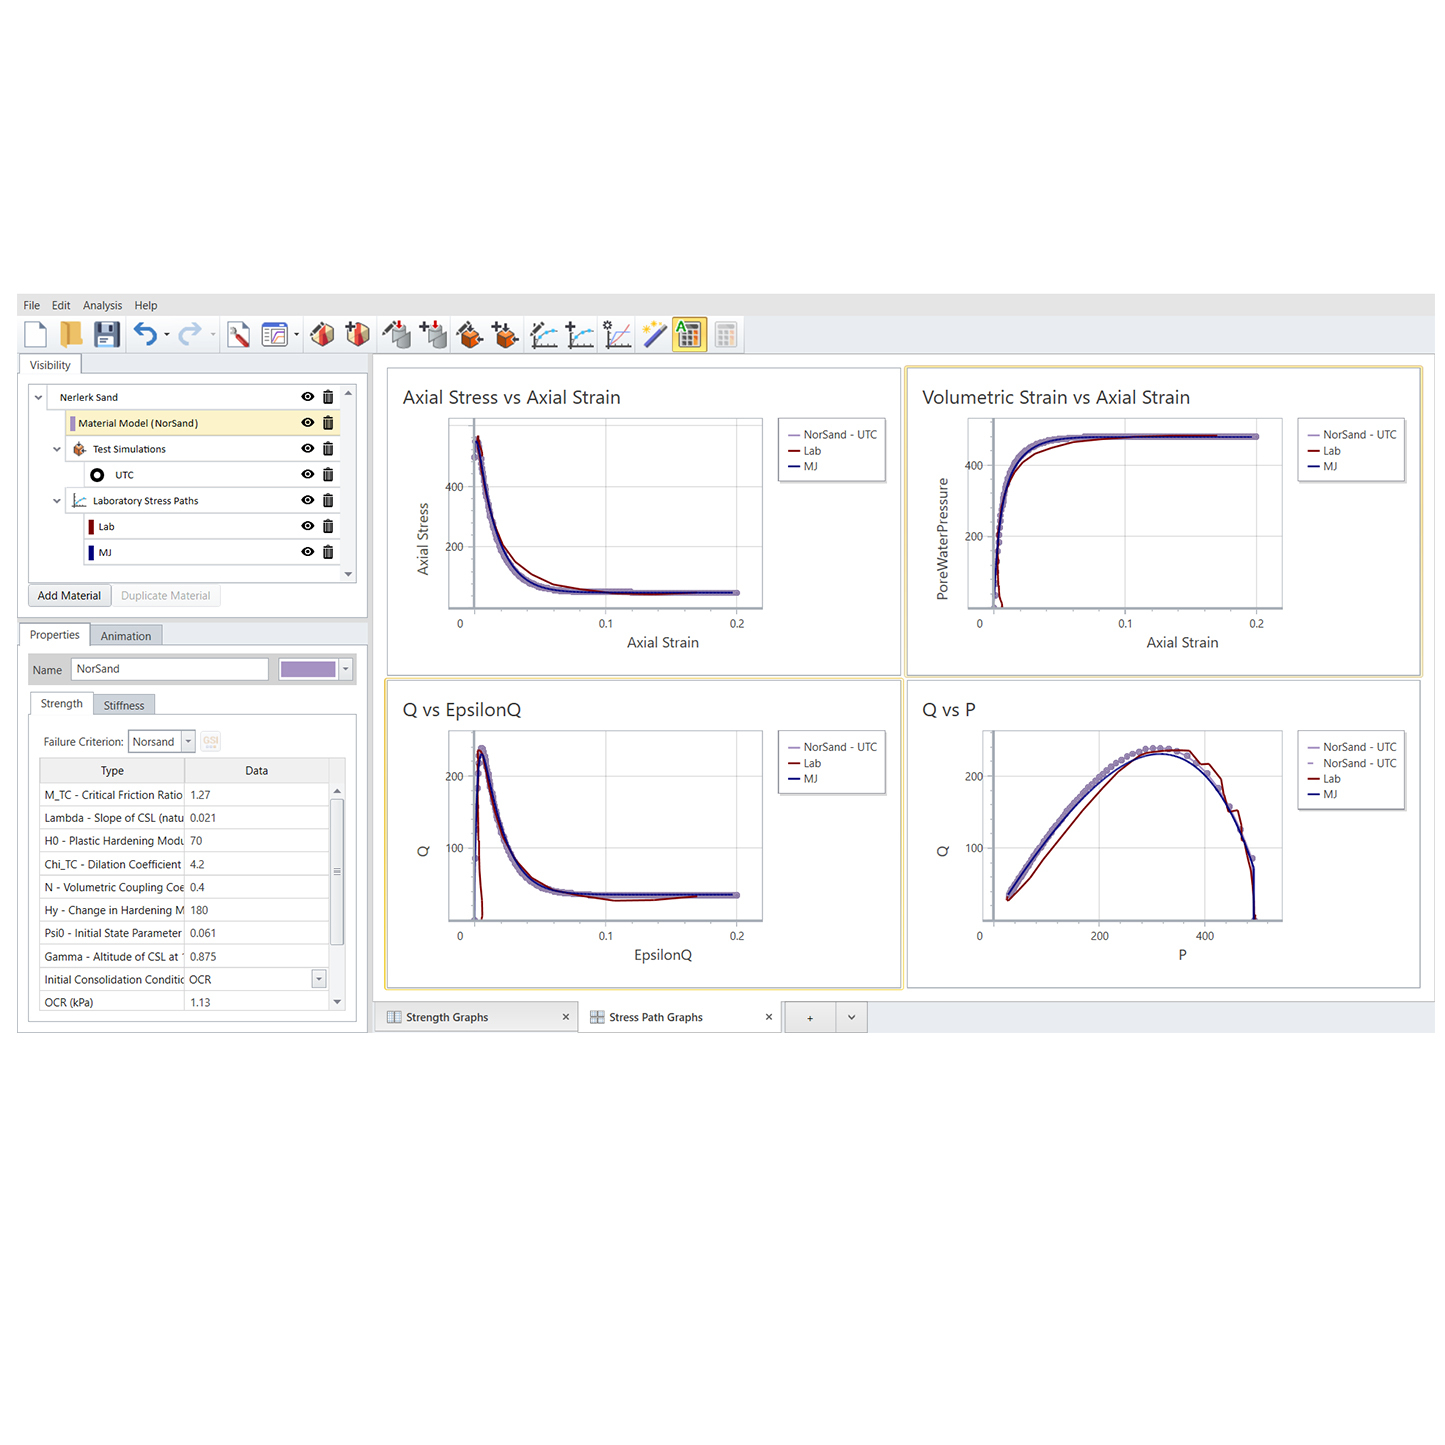This screenshot has height=1445, width=1445.
Task: Open the graph tabs overflow dropdown
Action: click(x=851, y=1017)
